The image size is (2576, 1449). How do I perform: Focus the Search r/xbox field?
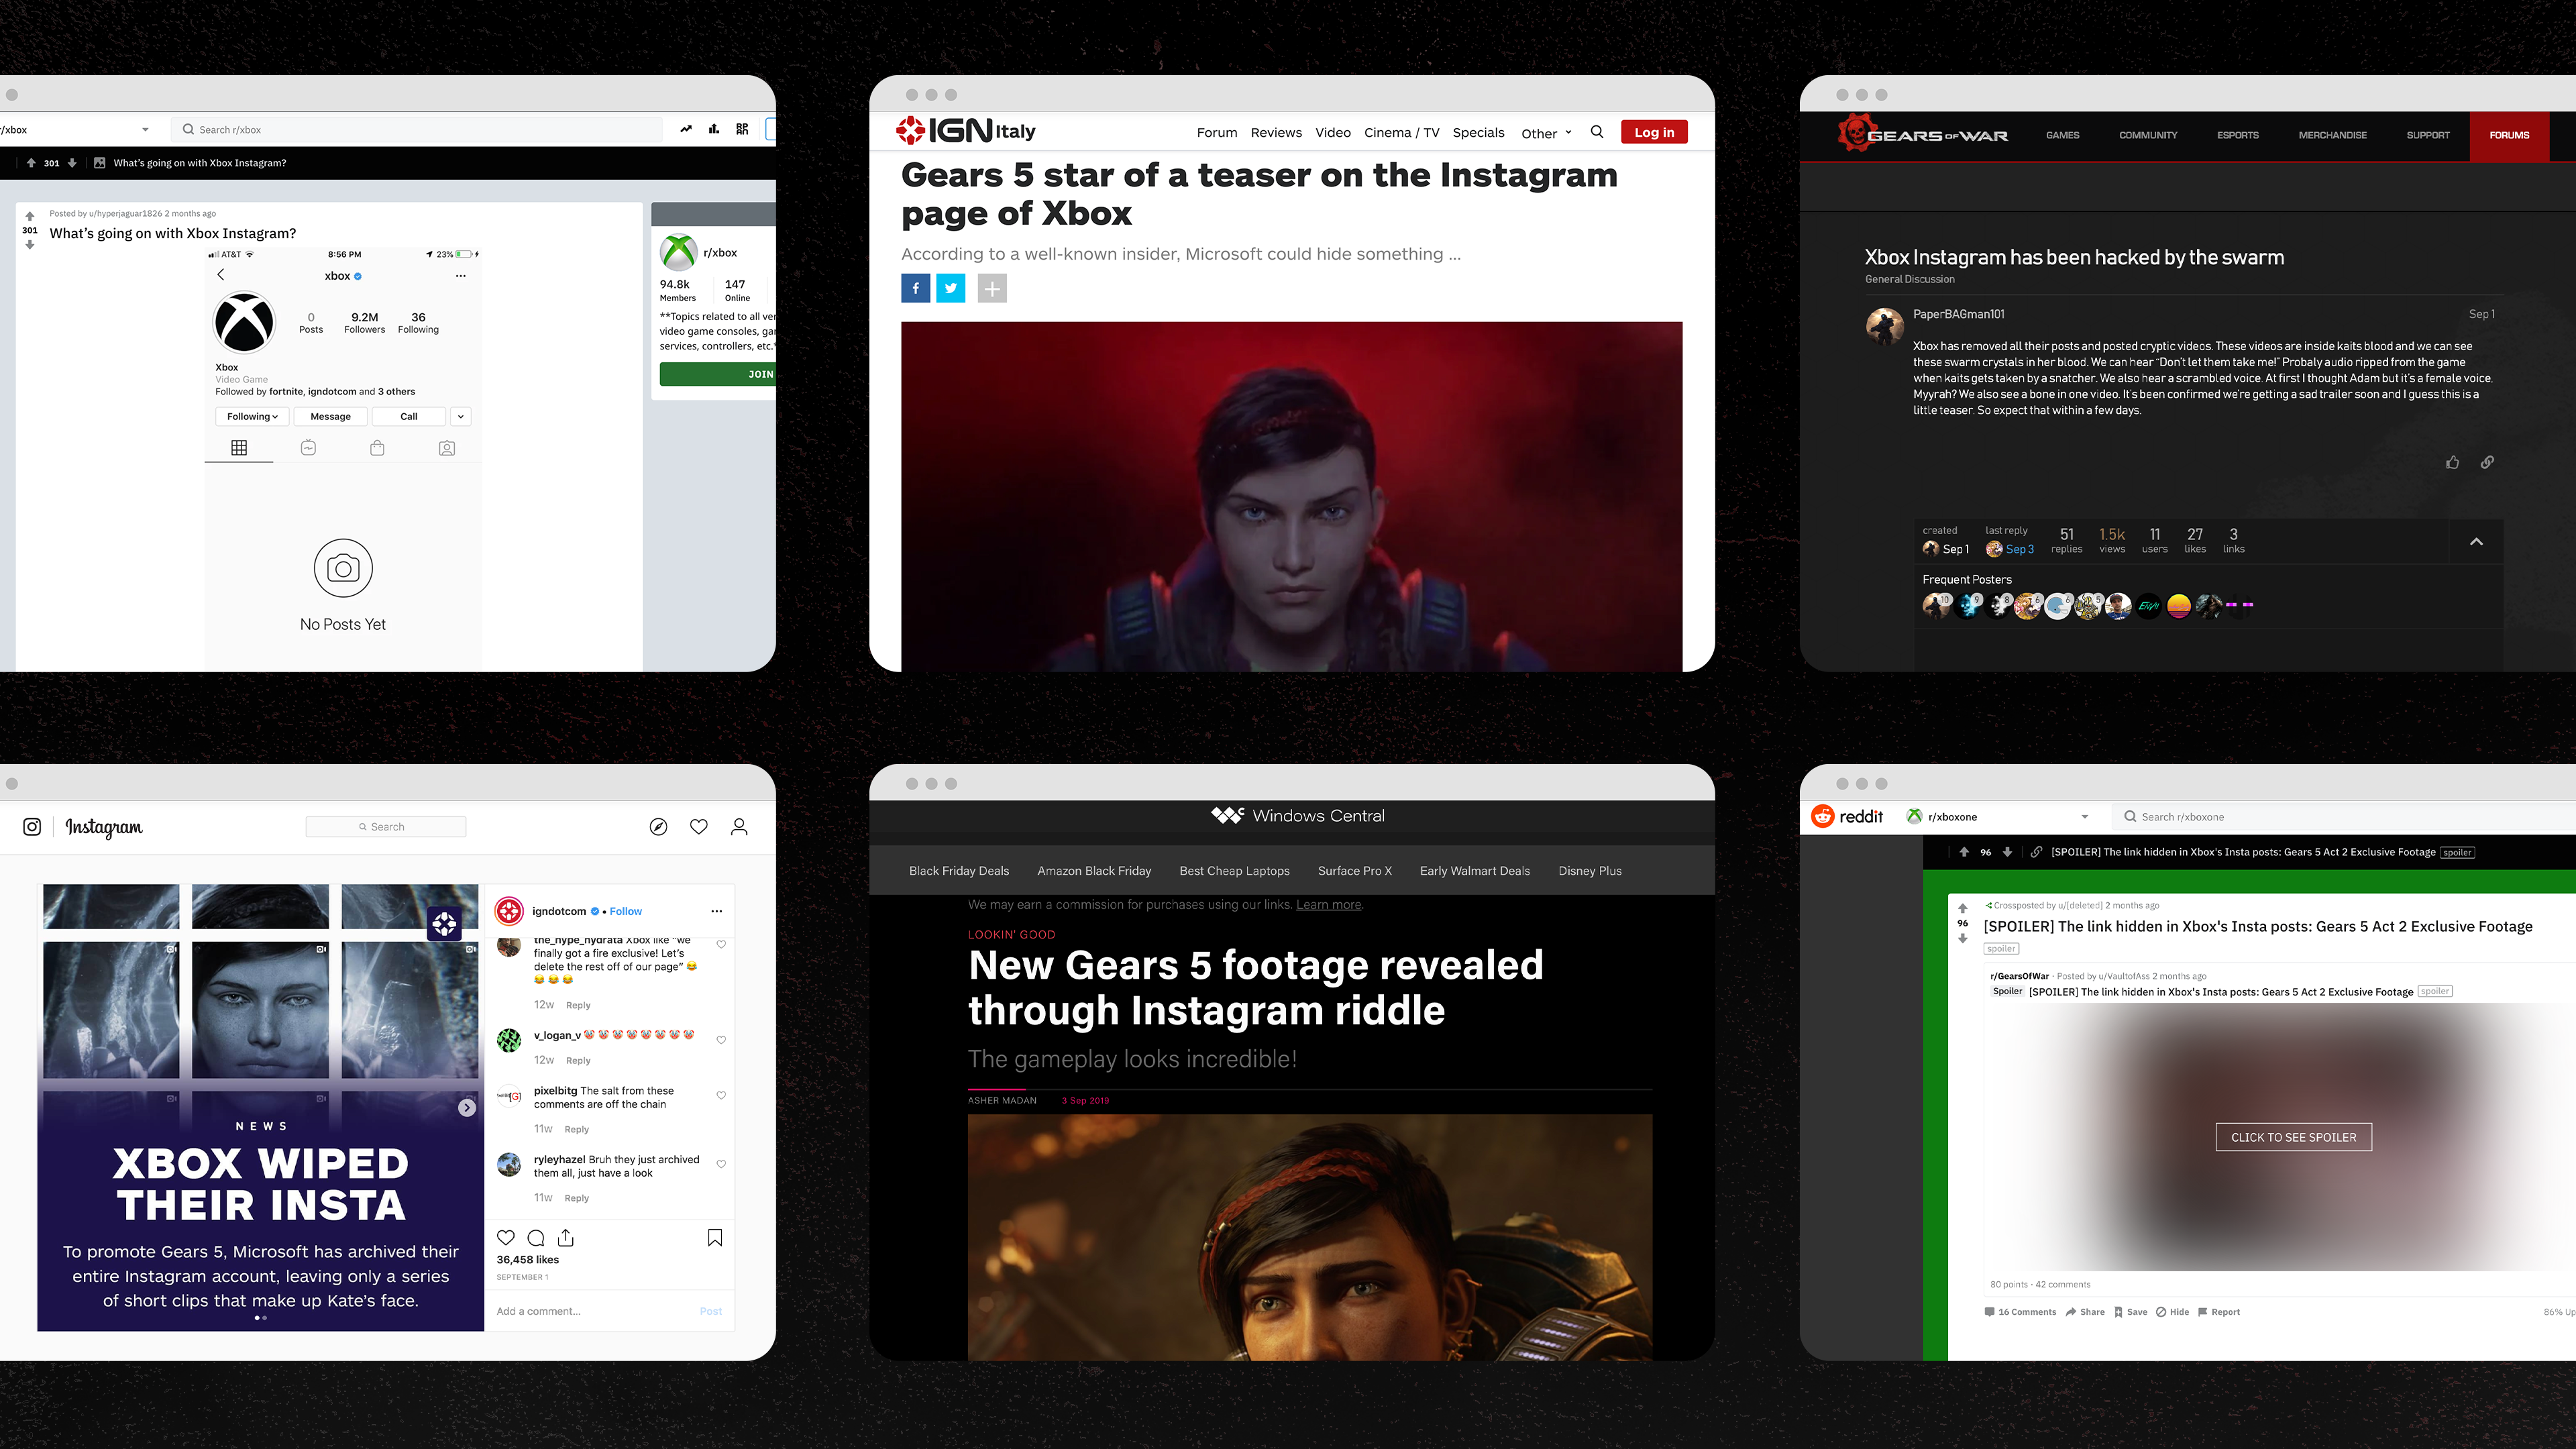[417, 130]
